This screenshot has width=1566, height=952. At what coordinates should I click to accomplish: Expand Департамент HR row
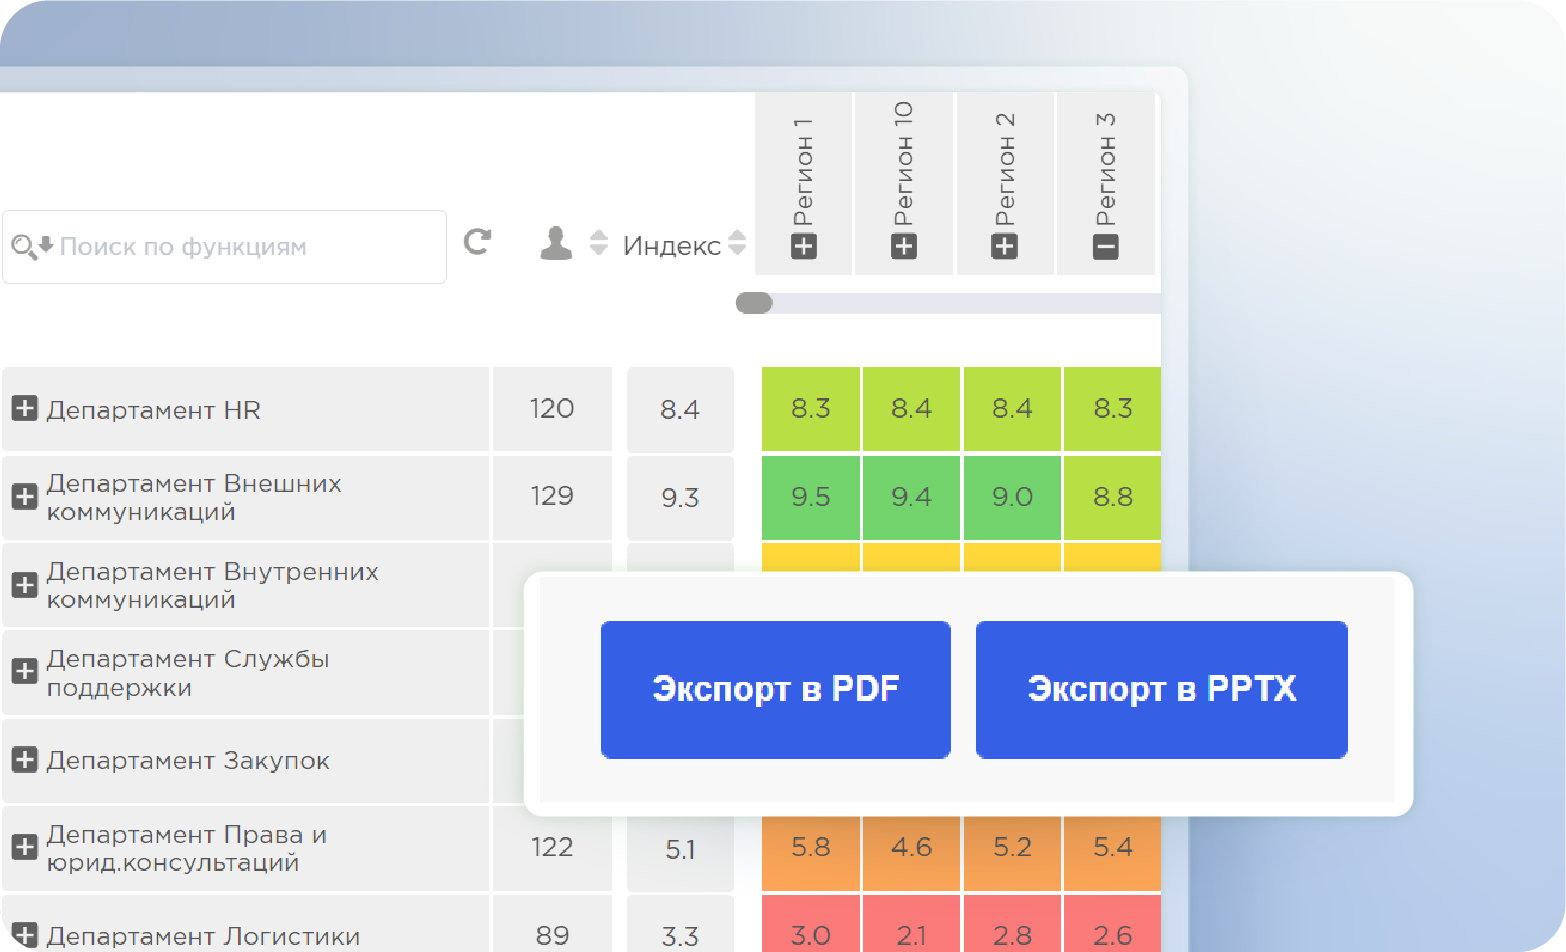click(x=25, y=408)
